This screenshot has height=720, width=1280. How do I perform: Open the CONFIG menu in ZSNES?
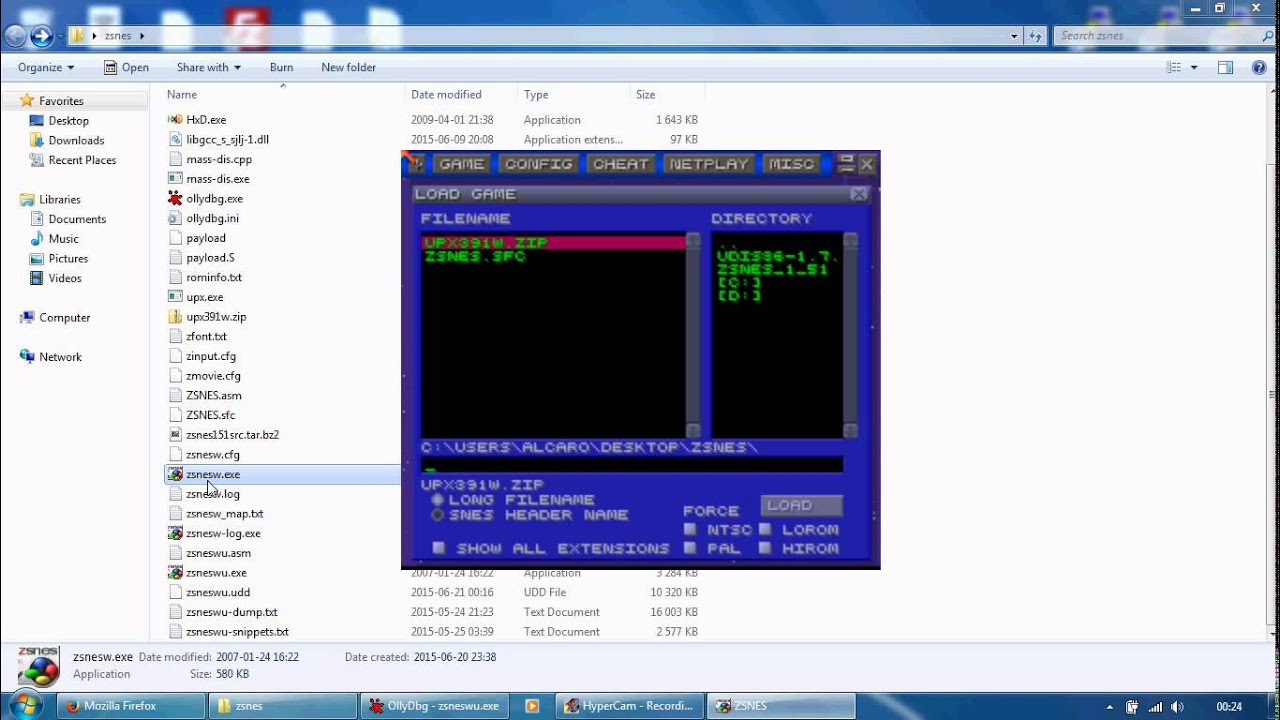(538, 164)
